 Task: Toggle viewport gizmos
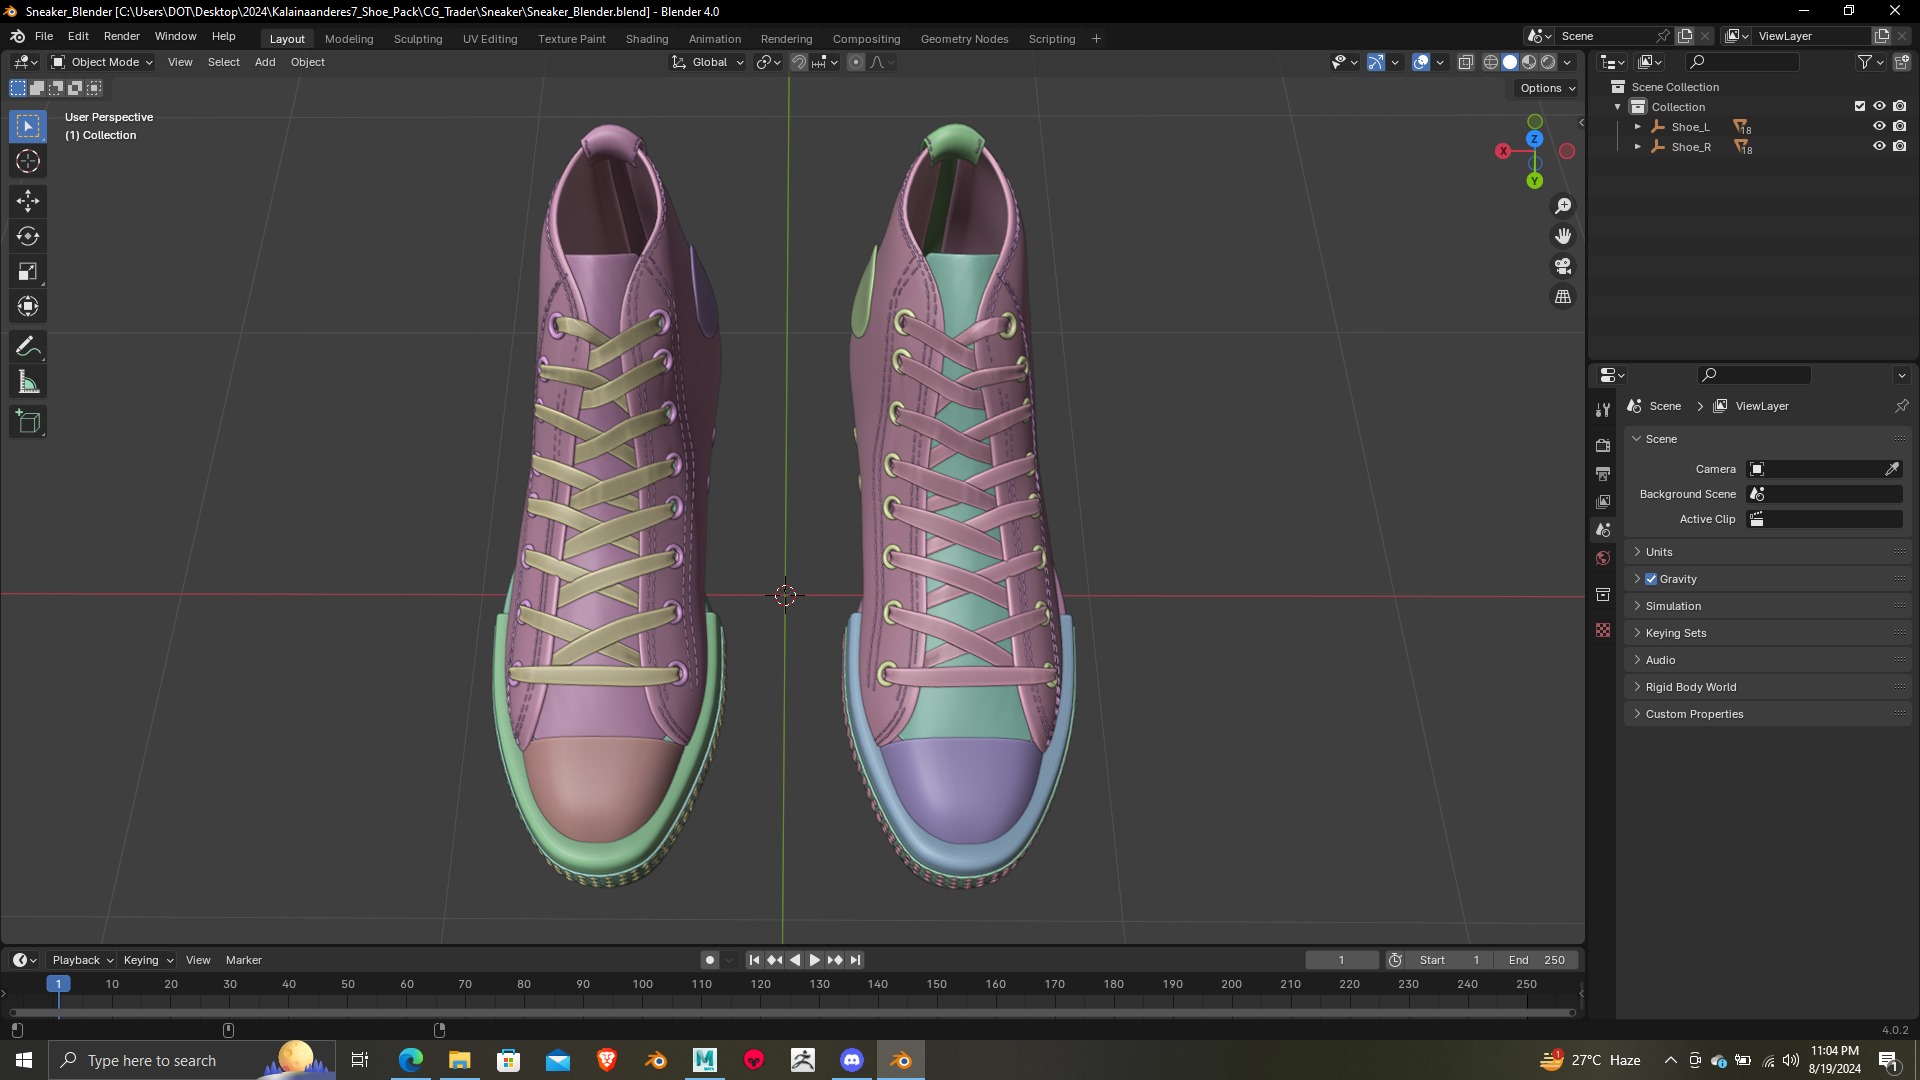(x=1376, y=62)
